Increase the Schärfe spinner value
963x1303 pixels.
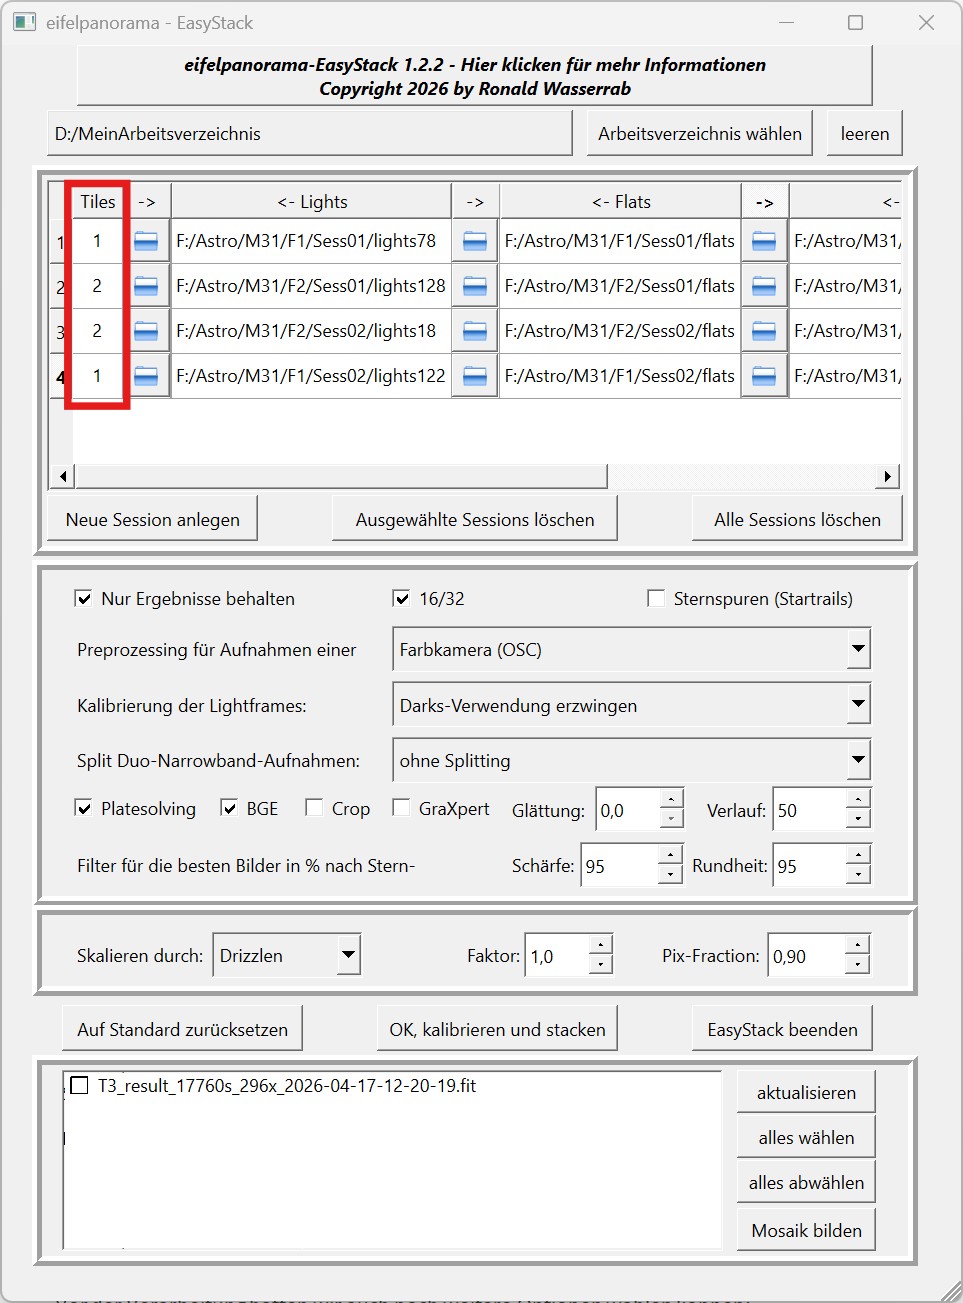[x=671, y=856]
